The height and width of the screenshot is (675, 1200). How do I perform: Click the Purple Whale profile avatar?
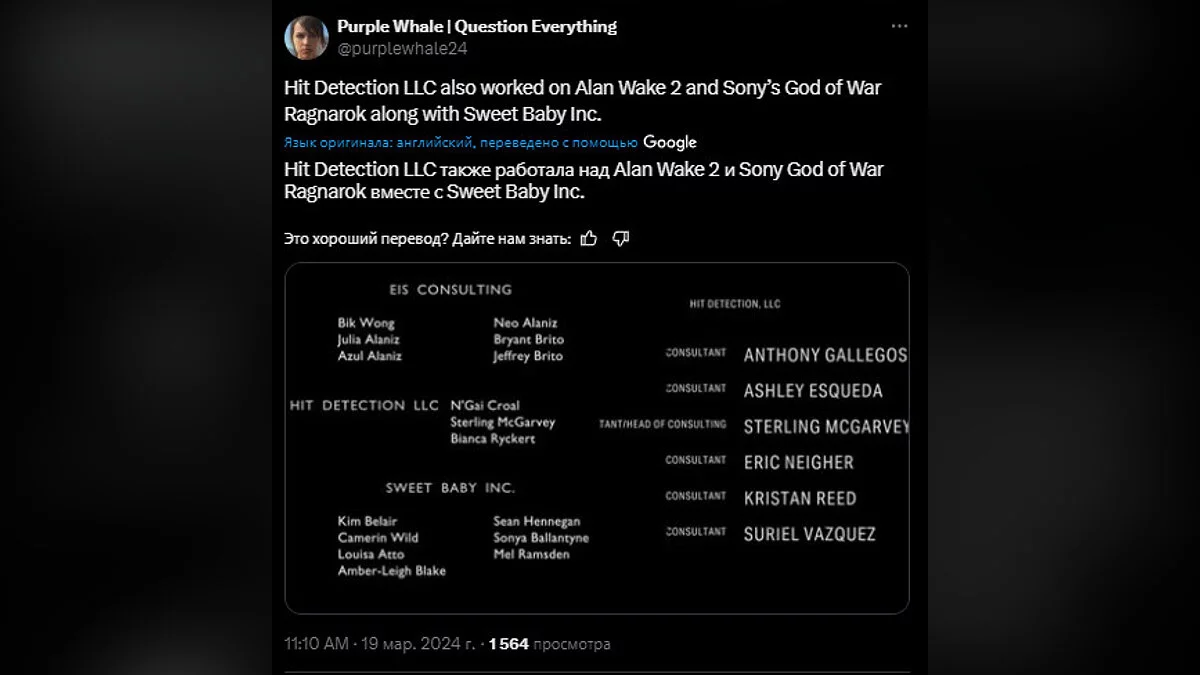tap(308, 37)
